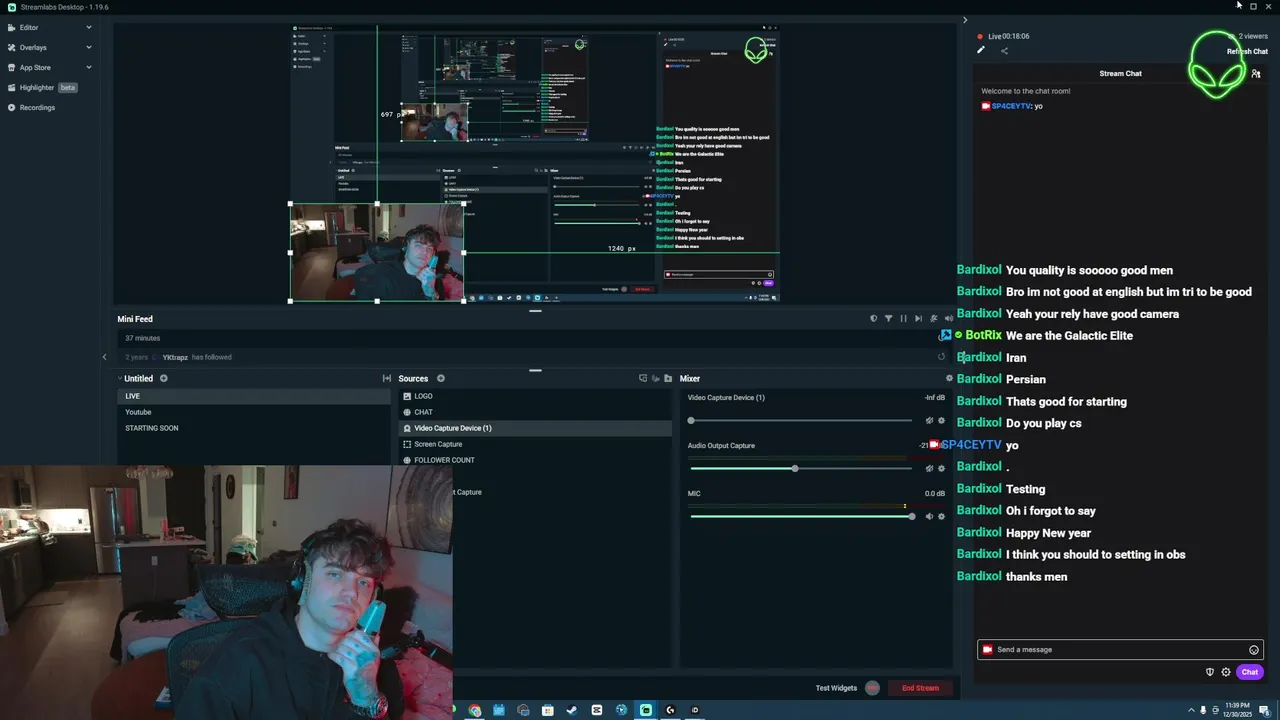Select the Screen Capture source

pyautogui.click(x=536, y=444)
